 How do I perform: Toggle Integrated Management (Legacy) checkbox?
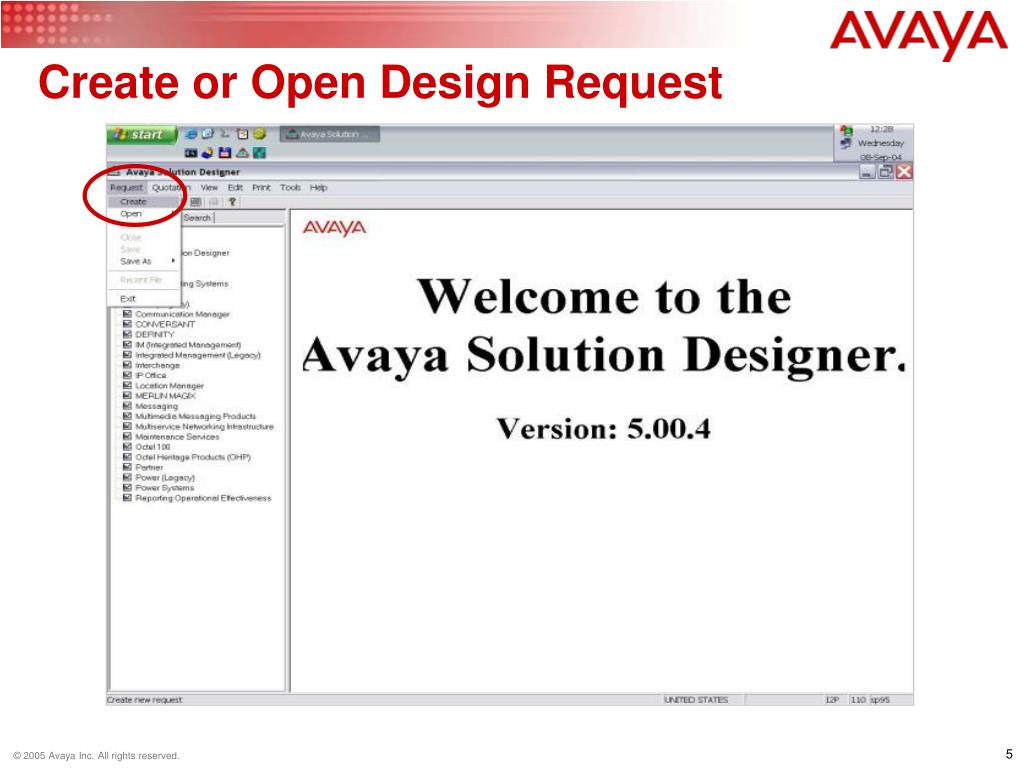click(127, 355)
